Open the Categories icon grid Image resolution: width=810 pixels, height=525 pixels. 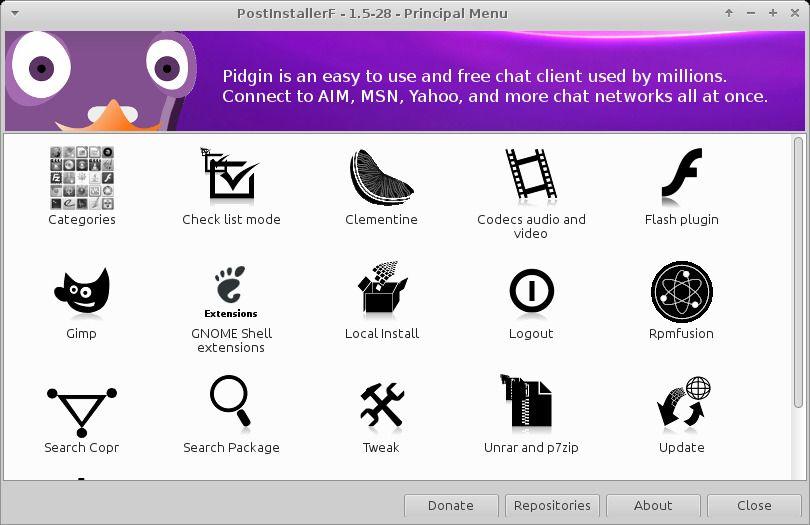tap(82, 178)
